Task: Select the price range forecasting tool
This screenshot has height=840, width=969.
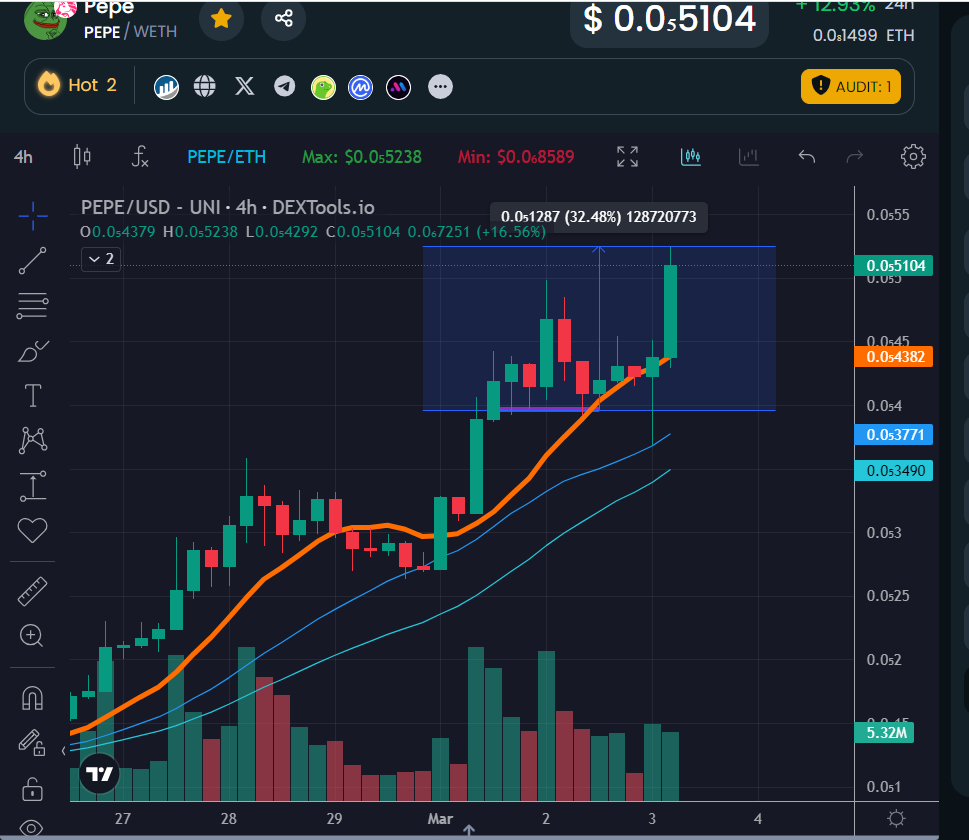Action: [x=33, y=486]
